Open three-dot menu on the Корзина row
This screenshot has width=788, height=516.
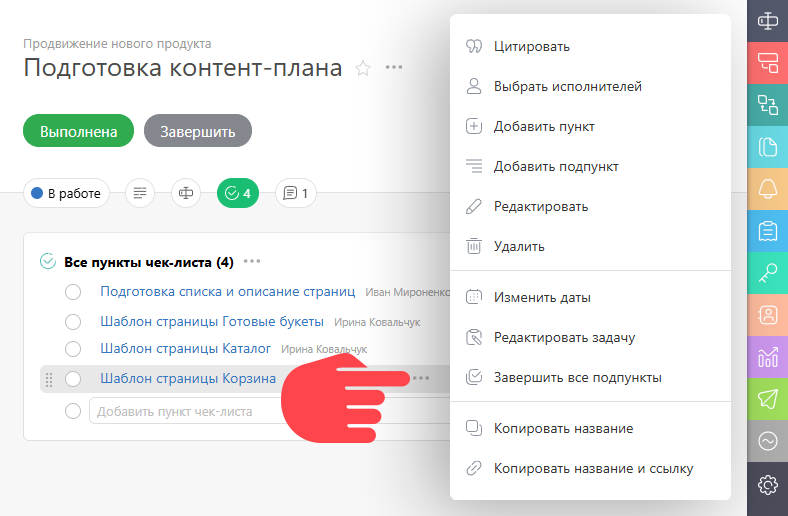(421, 378)
